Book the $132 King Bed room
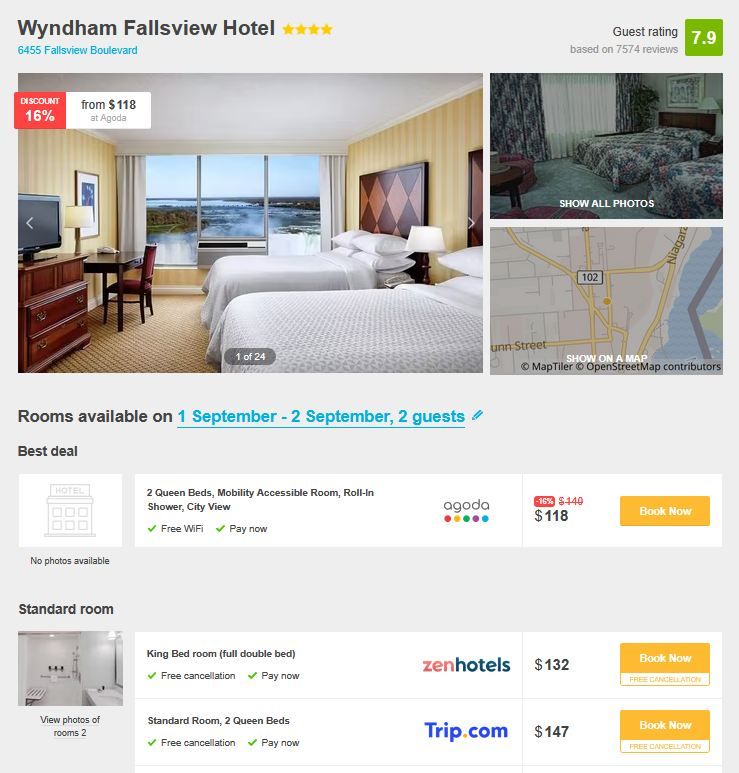This screenshot has width=739, height=773. click(x=665, y=664)
